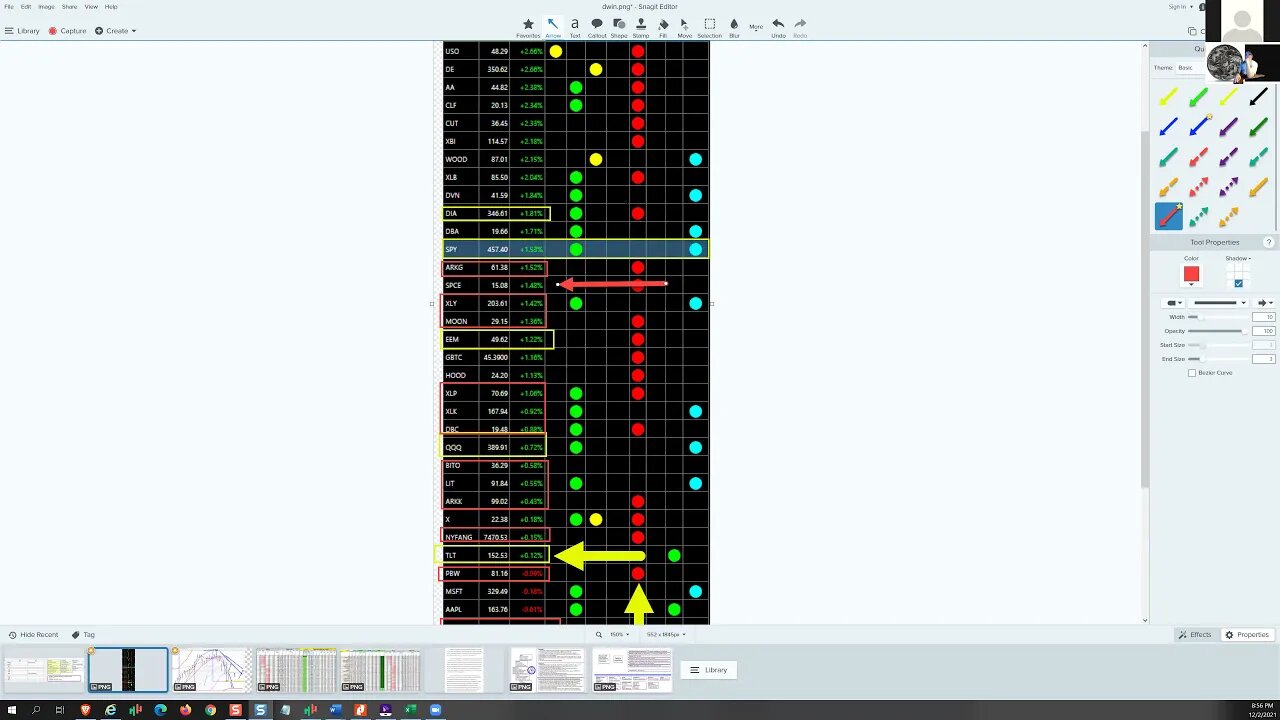Select the first recent capture thumbnail

[44, 670]
